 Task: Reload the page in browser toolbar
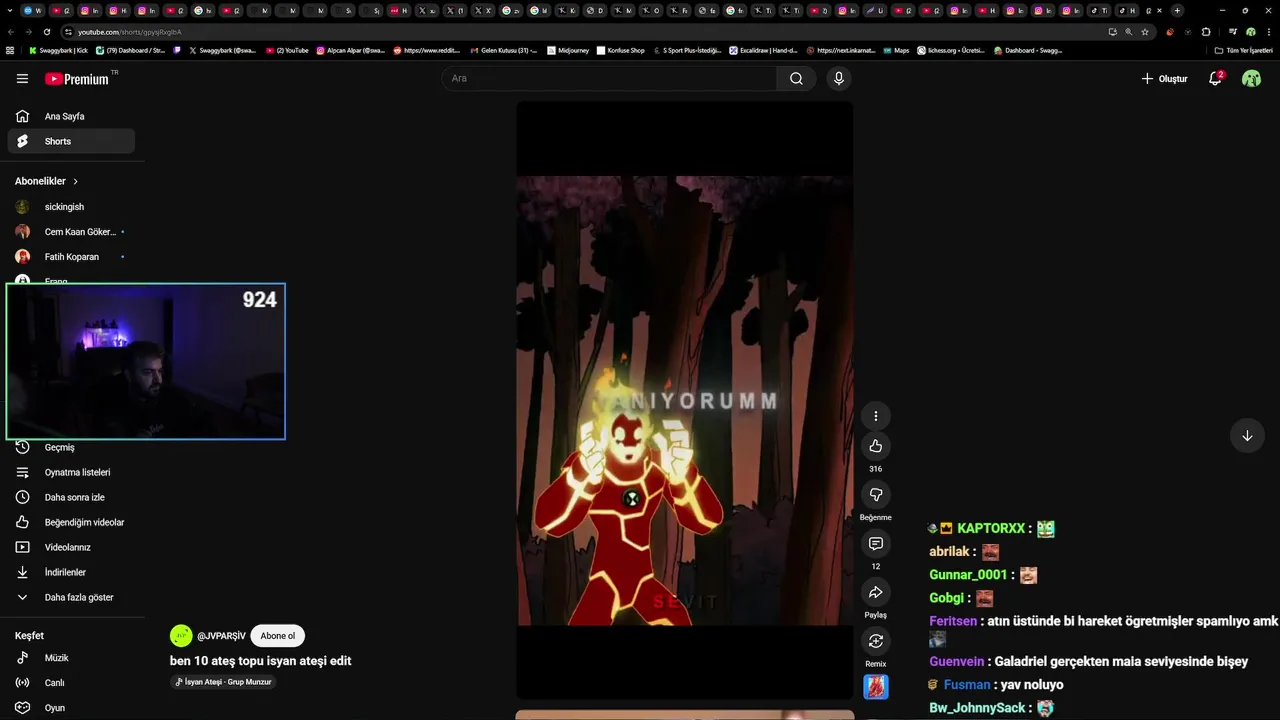point(47,32)
